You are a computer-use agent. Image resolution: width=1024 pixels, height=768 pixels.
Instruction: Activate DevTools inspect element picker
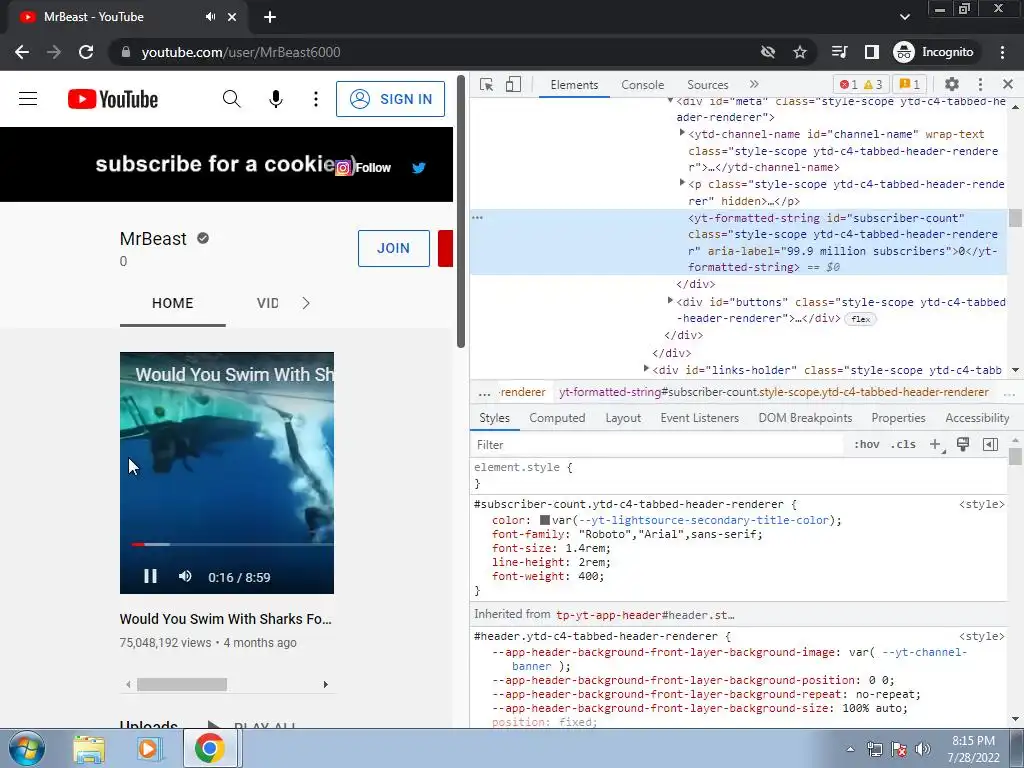(x=486, y=85)
